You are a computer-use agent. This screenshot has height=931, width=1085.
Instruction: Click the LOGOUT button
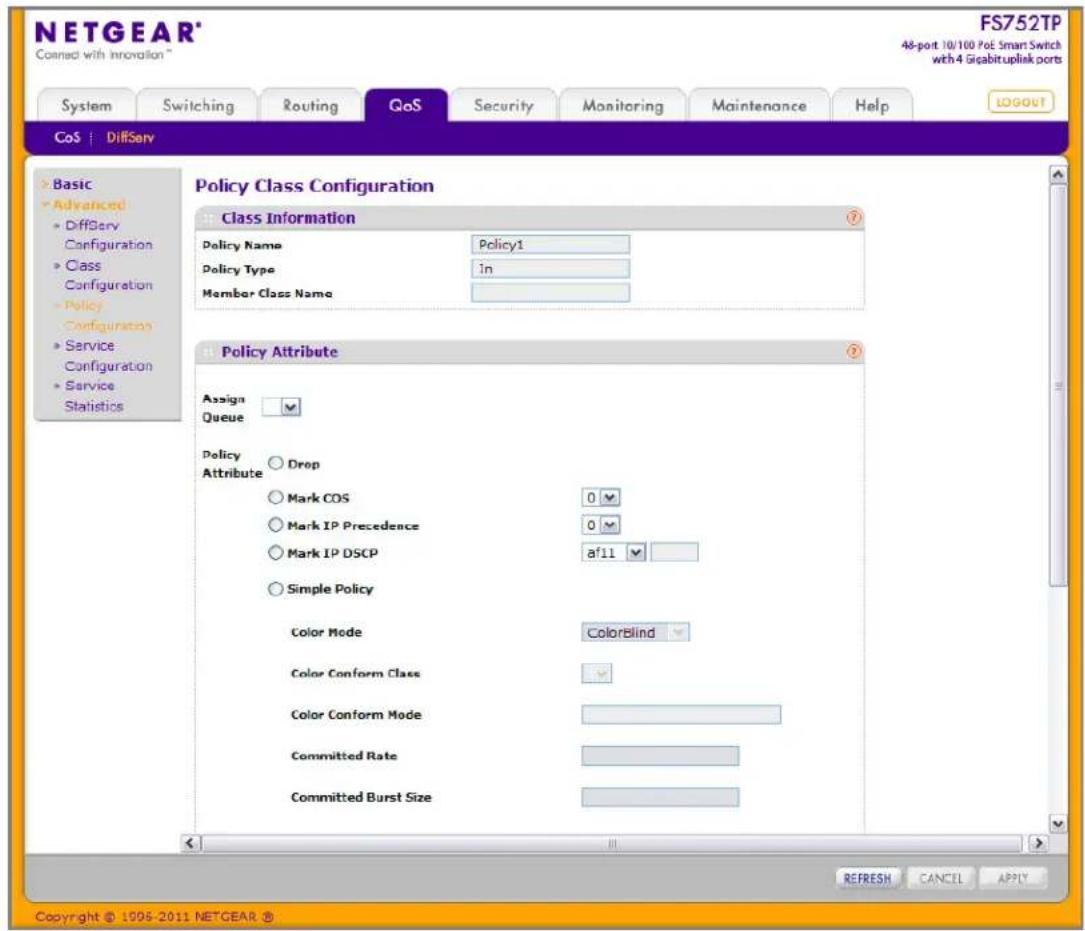[x=1021, y=102]
